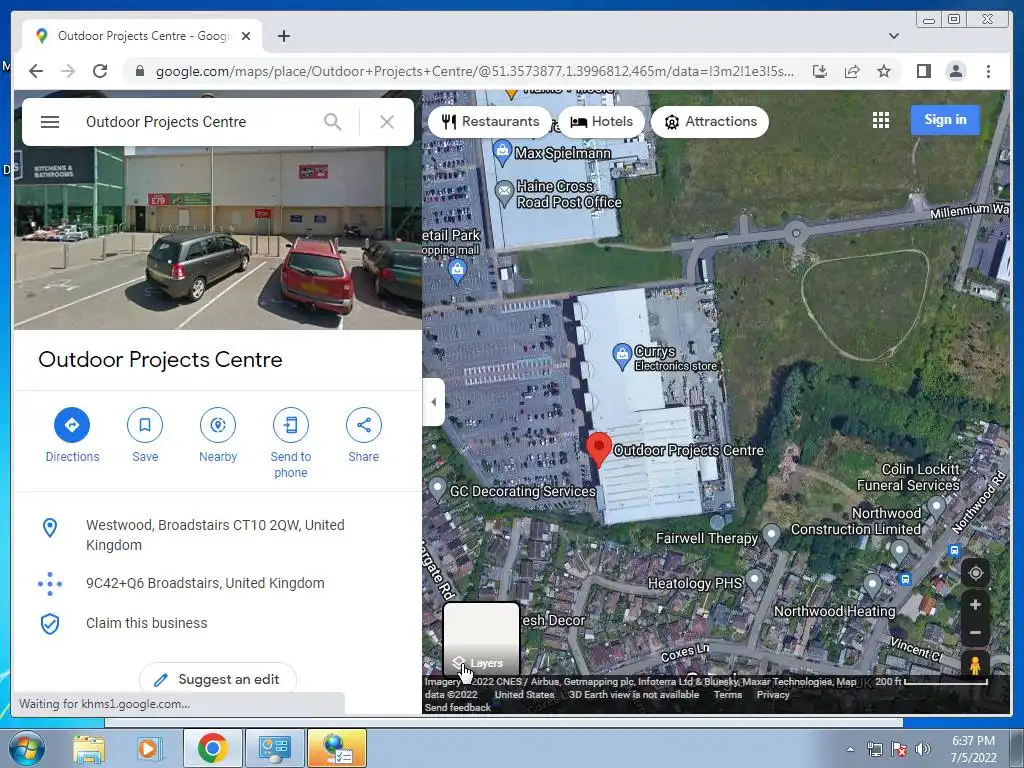This screenshot has height=768, width=1024.
Task: Click the Suggest an edit button
Action: pyautogui.click(x=217, y=679)
